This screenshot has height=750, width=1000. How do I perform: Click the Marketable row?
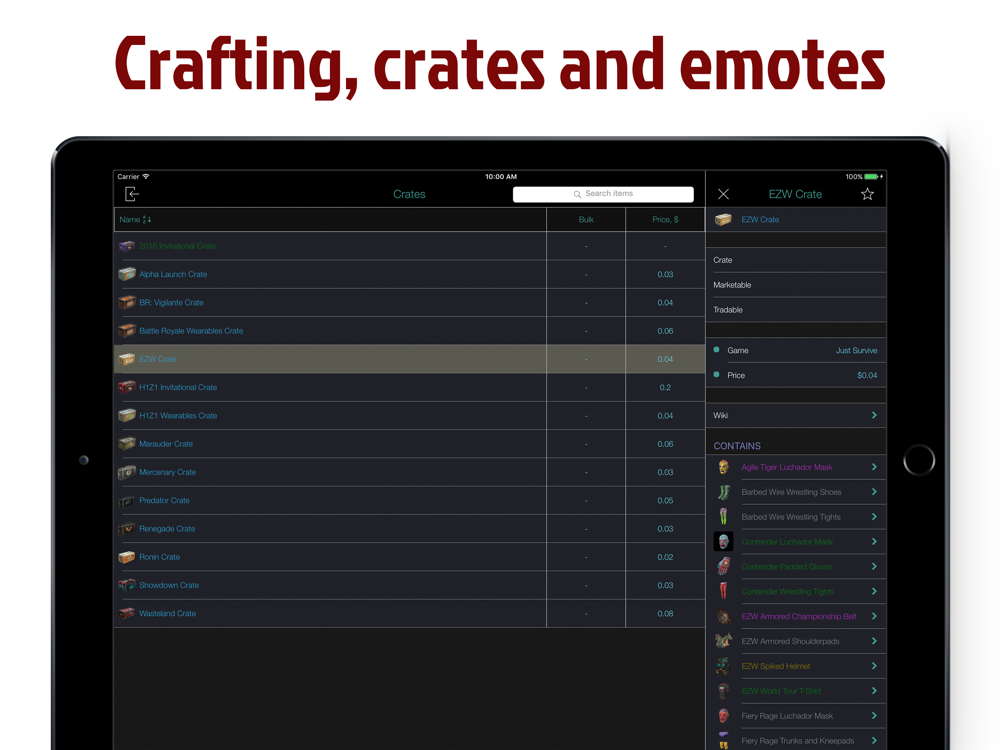[796, 285]
